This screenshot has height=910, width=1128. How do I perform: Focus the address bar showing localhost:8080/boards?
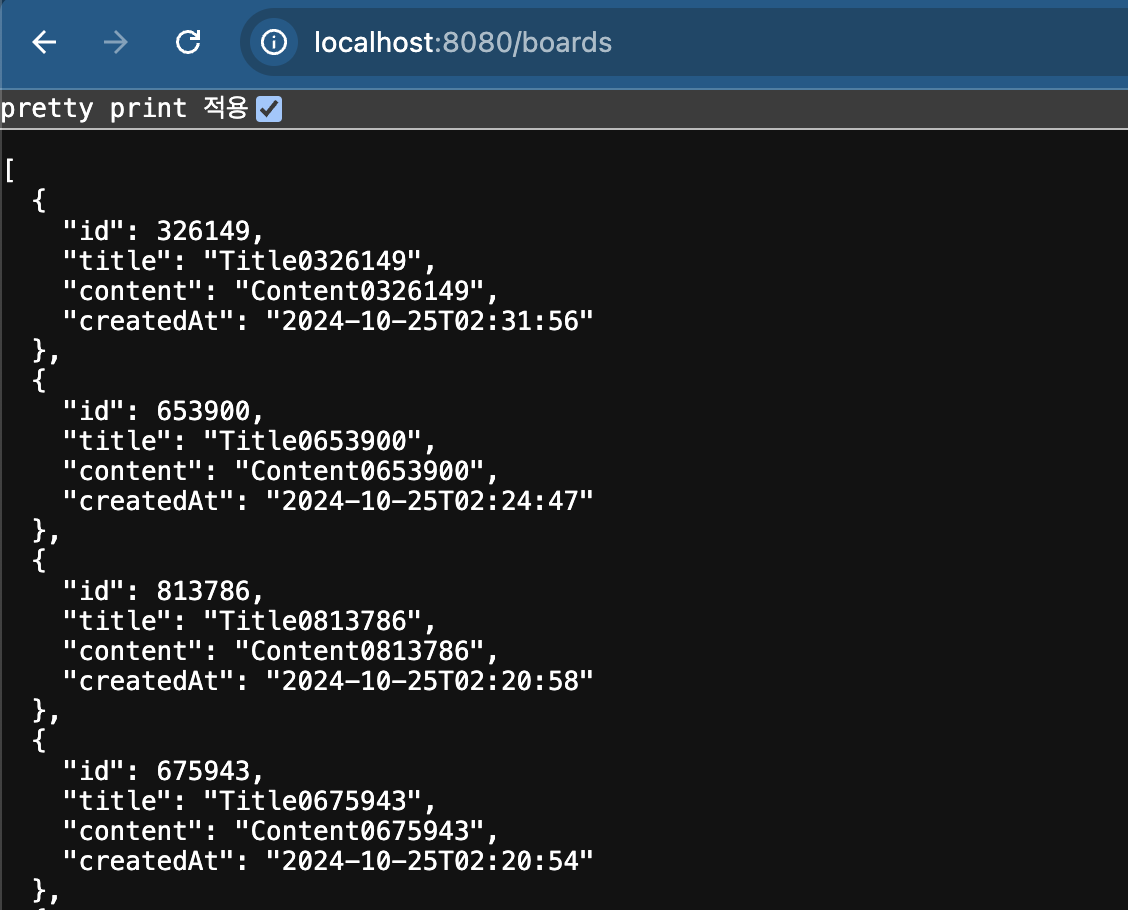point(684,42)
